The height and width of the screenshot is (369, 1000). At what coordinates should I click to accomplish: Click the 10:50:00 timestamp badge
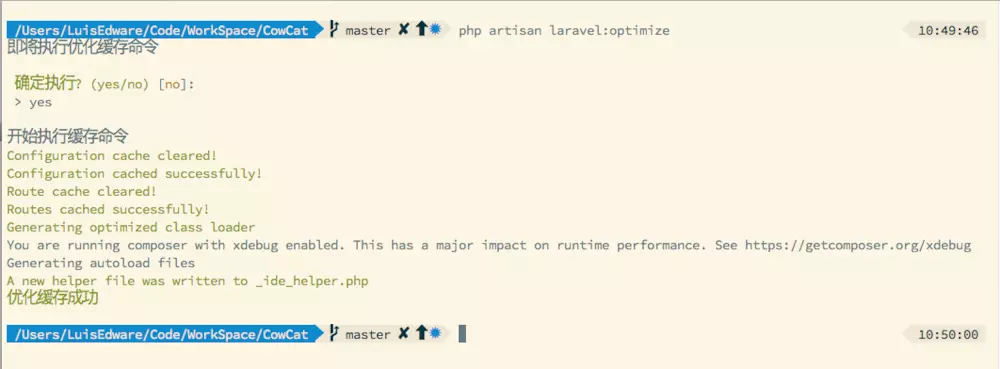(x=948, y=334)
